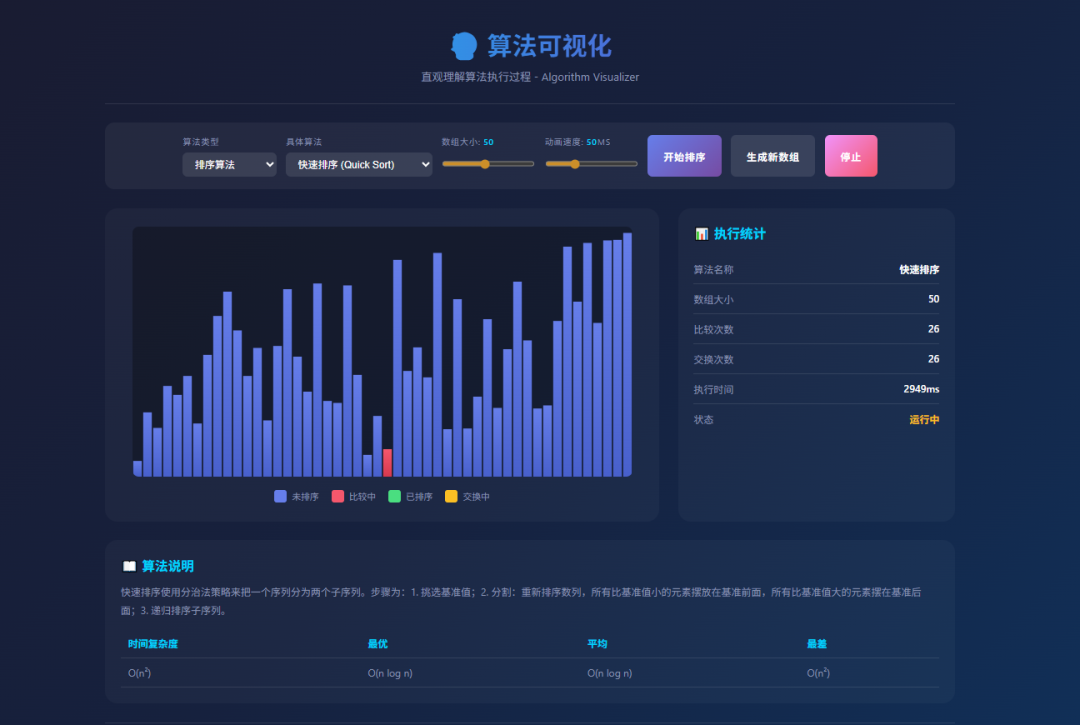Click the 时间复杂度 table header
The height and width of the screenshot is (725, 1080).
(x=150, y=644)
